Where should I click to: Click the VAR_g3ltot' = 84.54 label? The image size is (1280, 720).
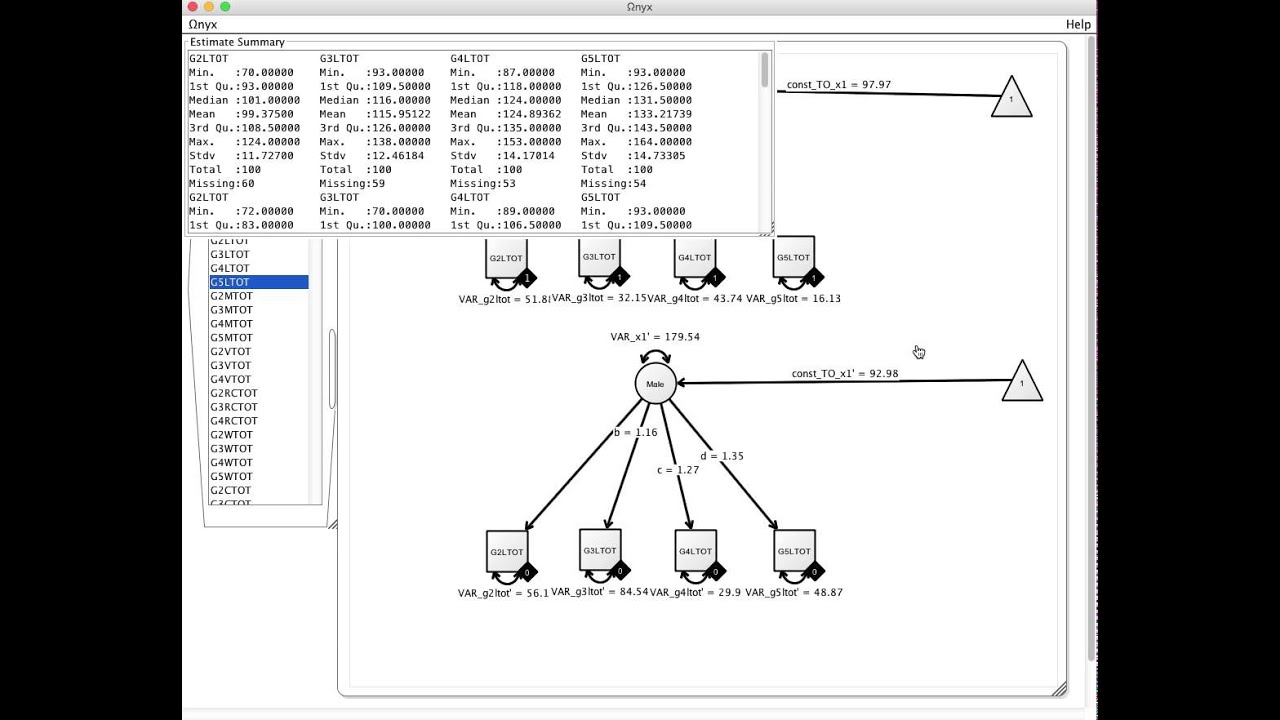click(600, 592)
